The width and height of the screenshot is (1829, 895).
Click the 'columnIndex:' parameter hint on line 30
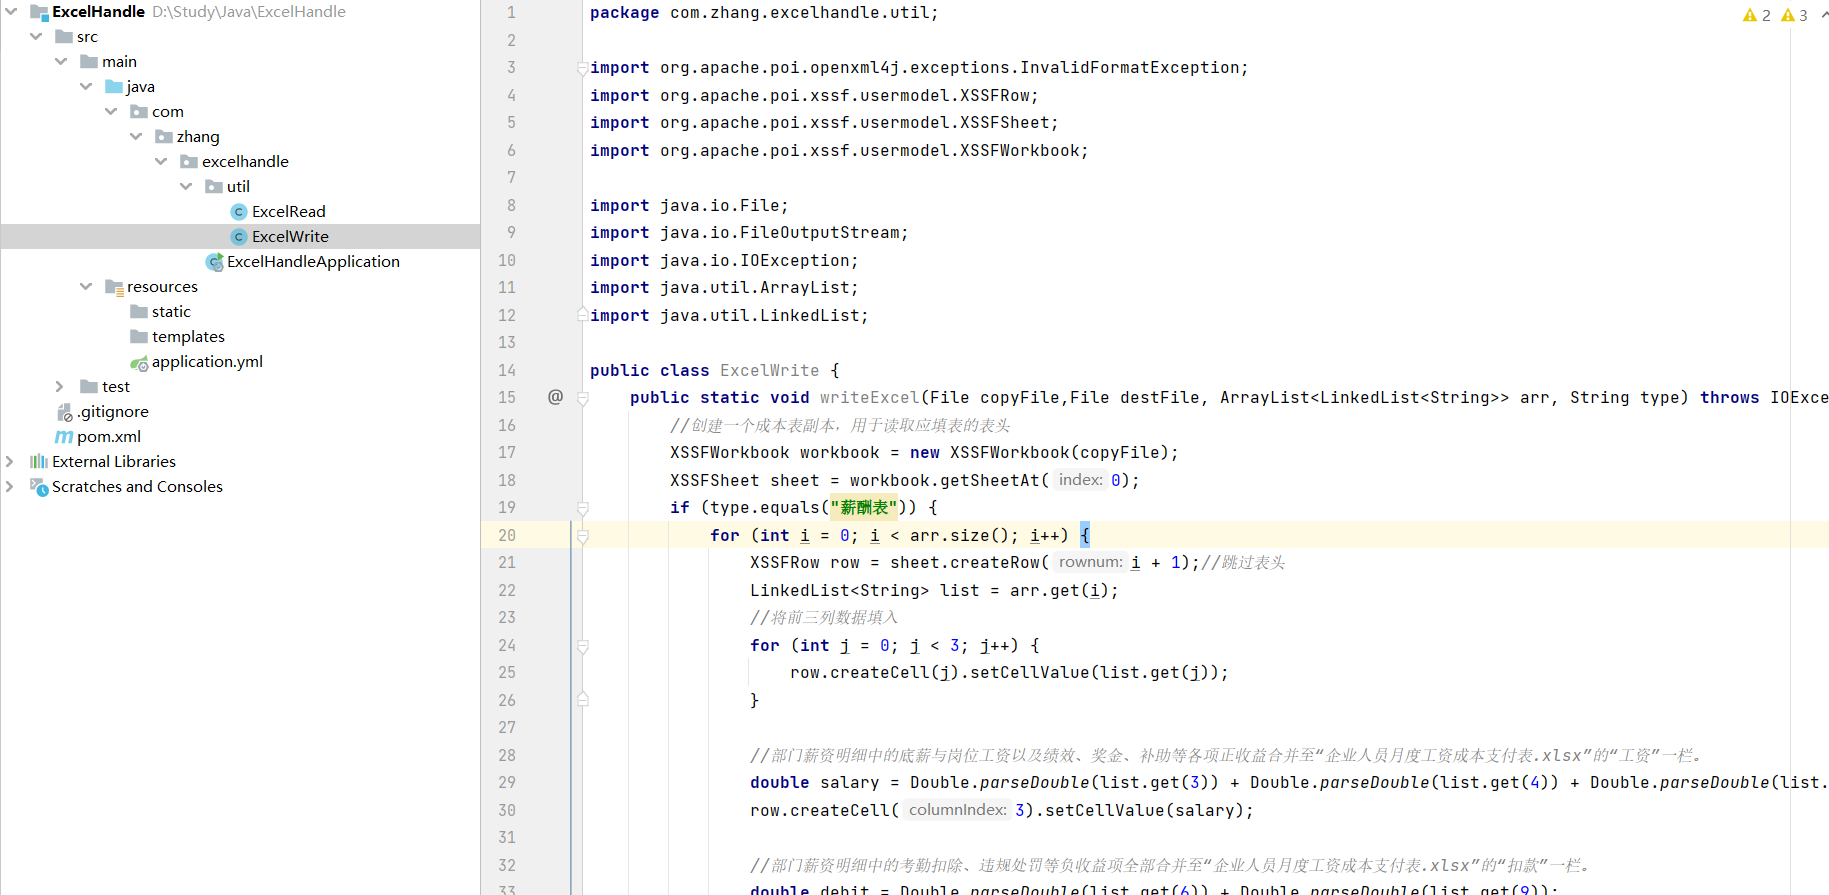[x=957, y=810]
